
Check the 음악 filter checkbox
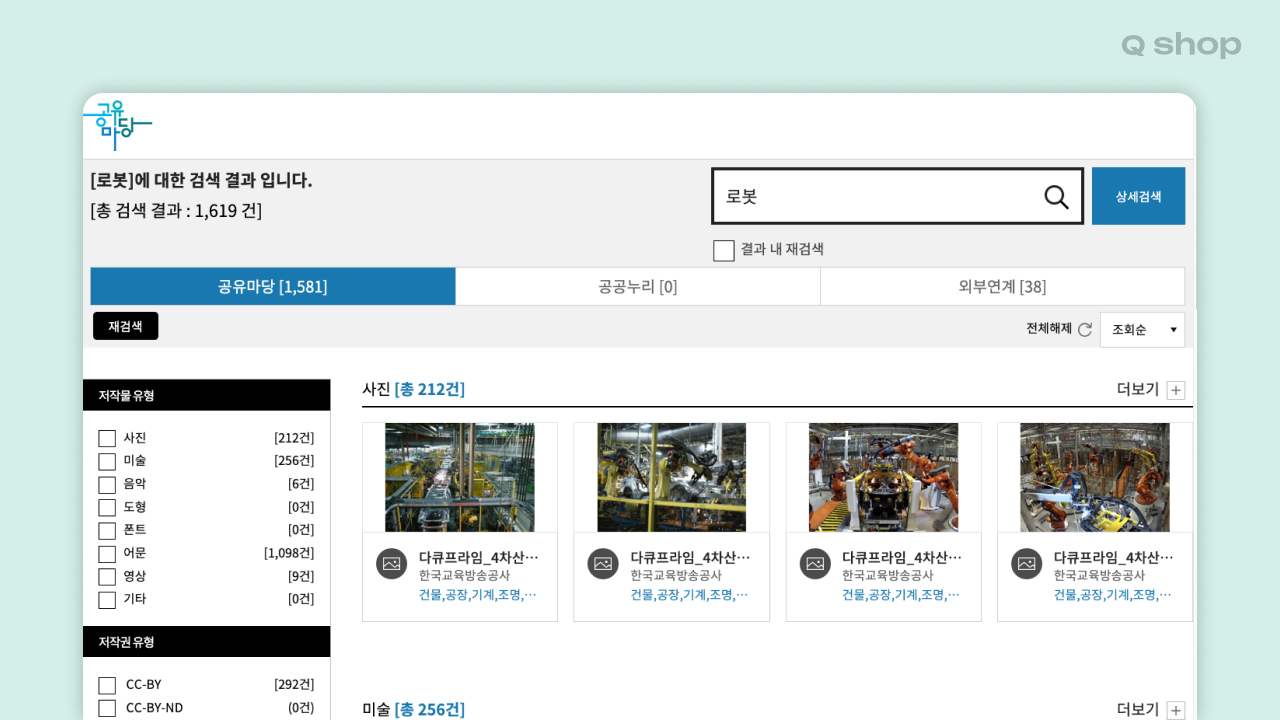point(107,484)
